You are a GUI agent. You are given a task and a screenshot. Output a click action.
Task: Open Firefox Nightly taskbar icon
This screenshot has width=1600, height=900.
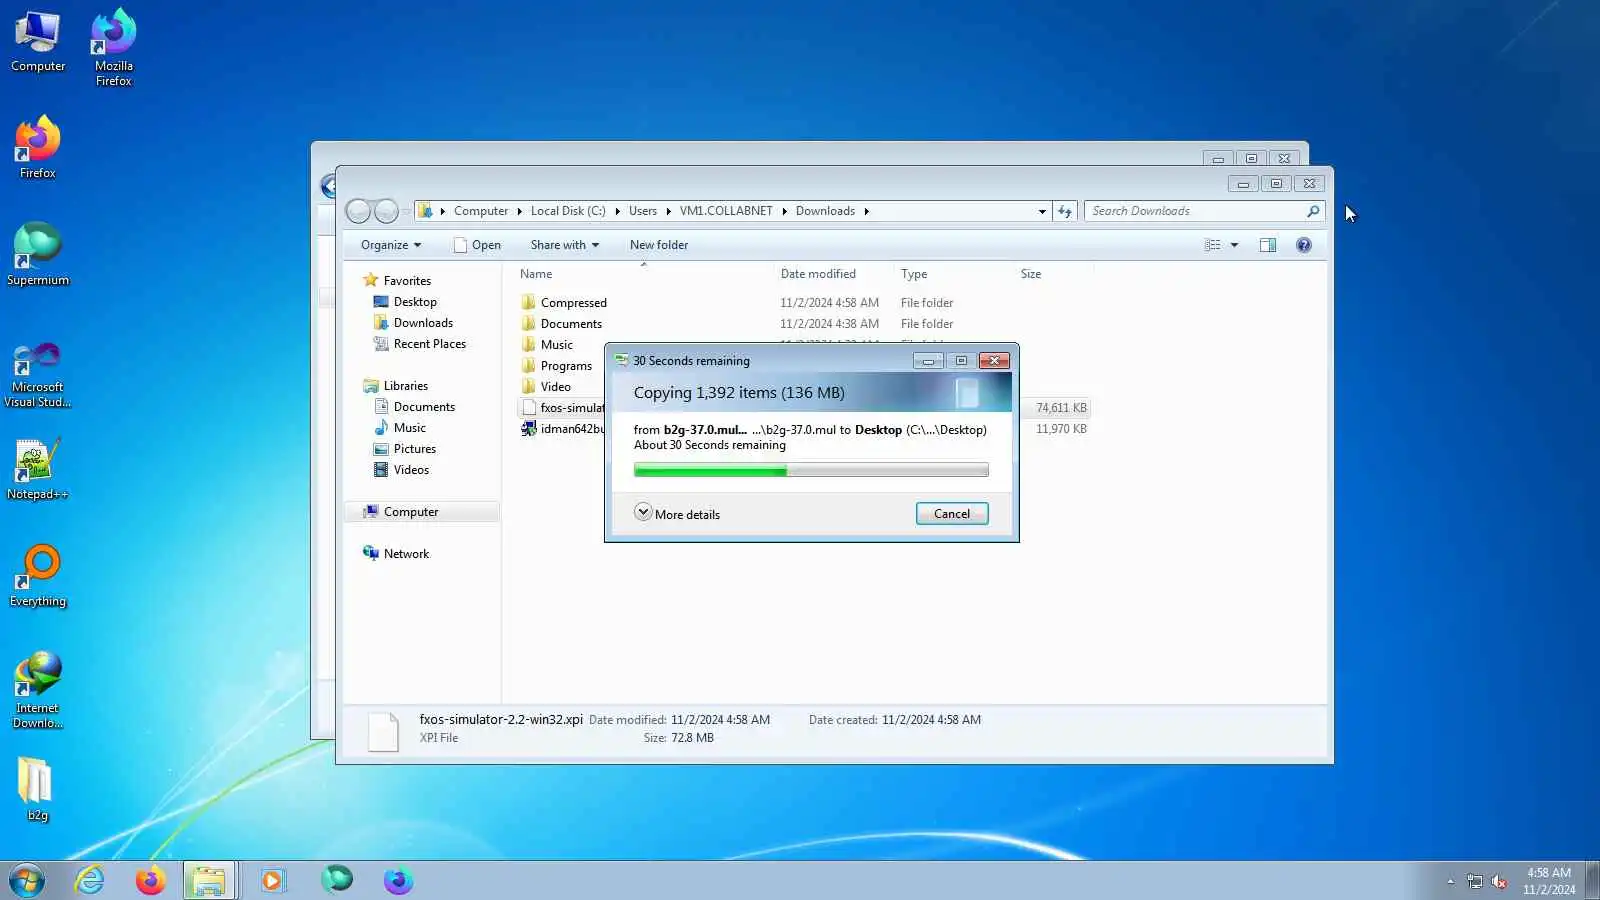tap(398, 881)
